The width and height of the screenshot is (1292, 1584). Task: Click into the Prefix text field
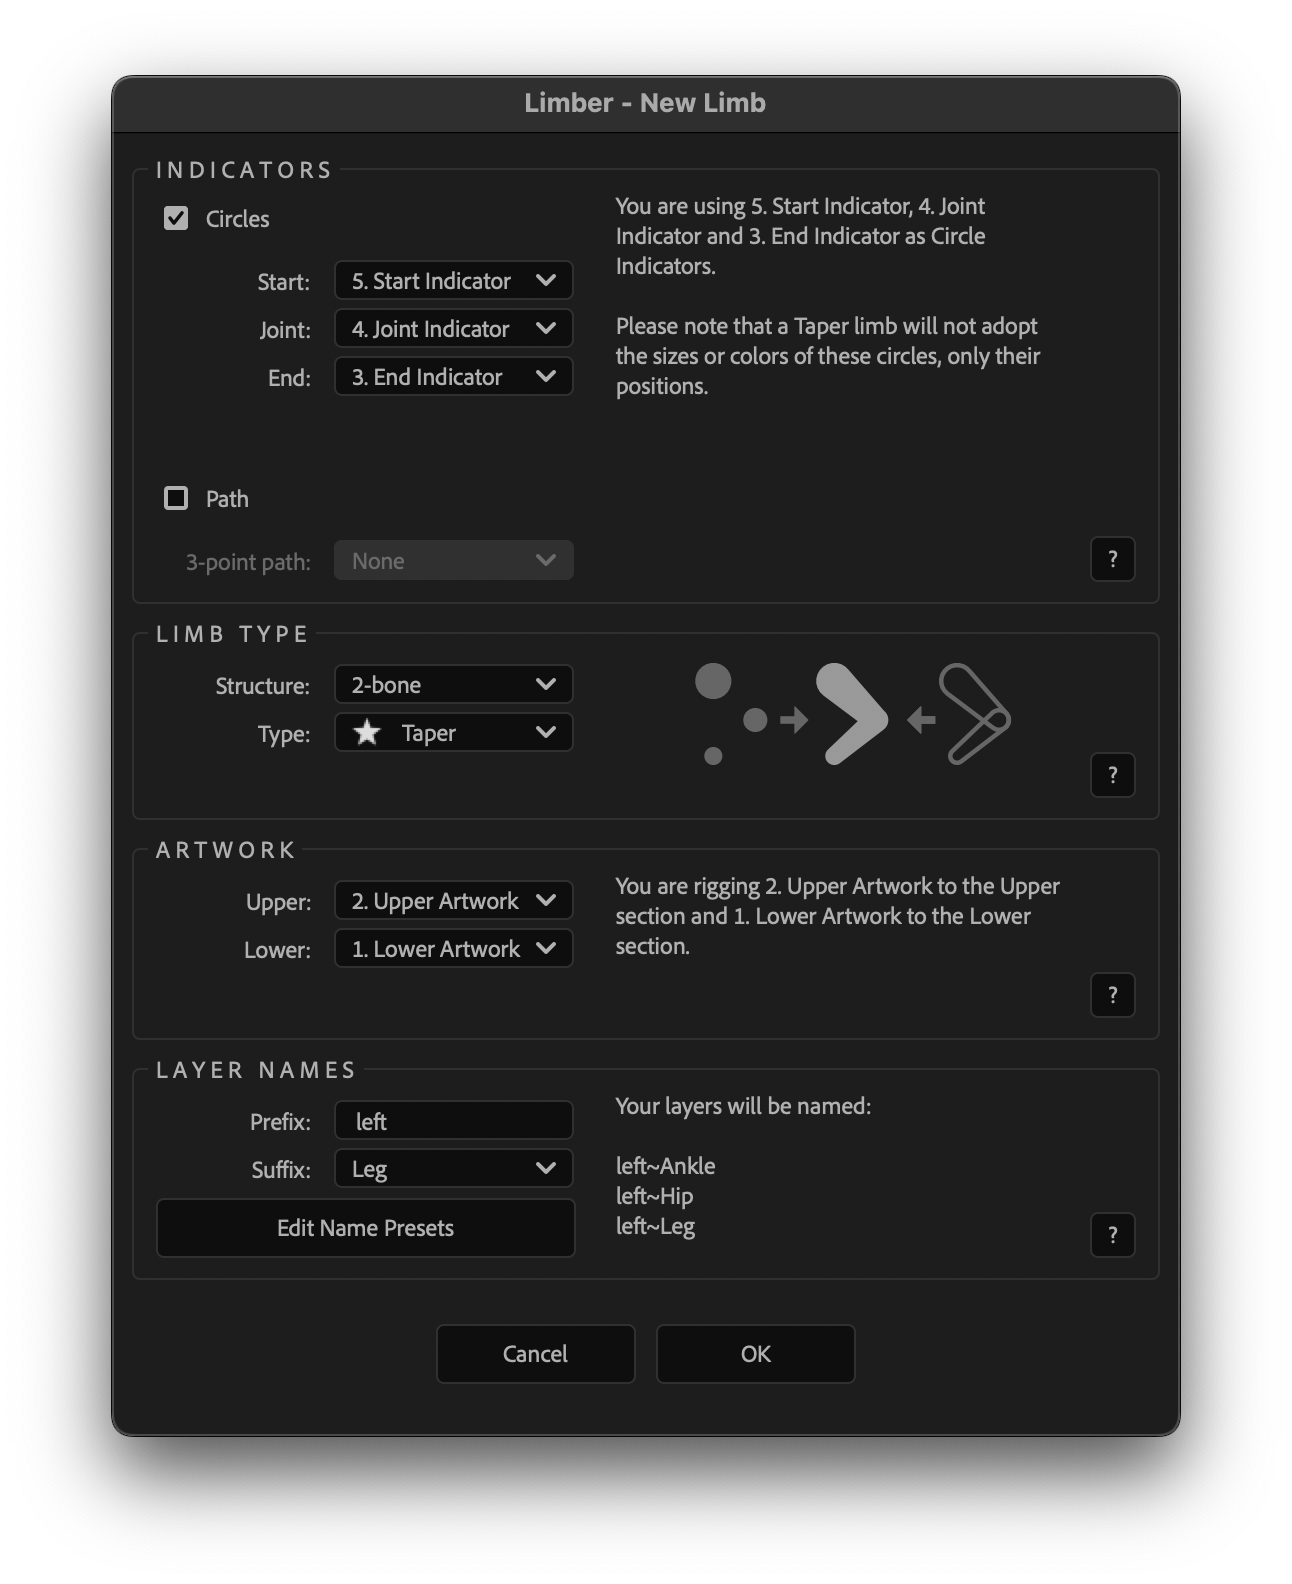tap(453, 1121)
